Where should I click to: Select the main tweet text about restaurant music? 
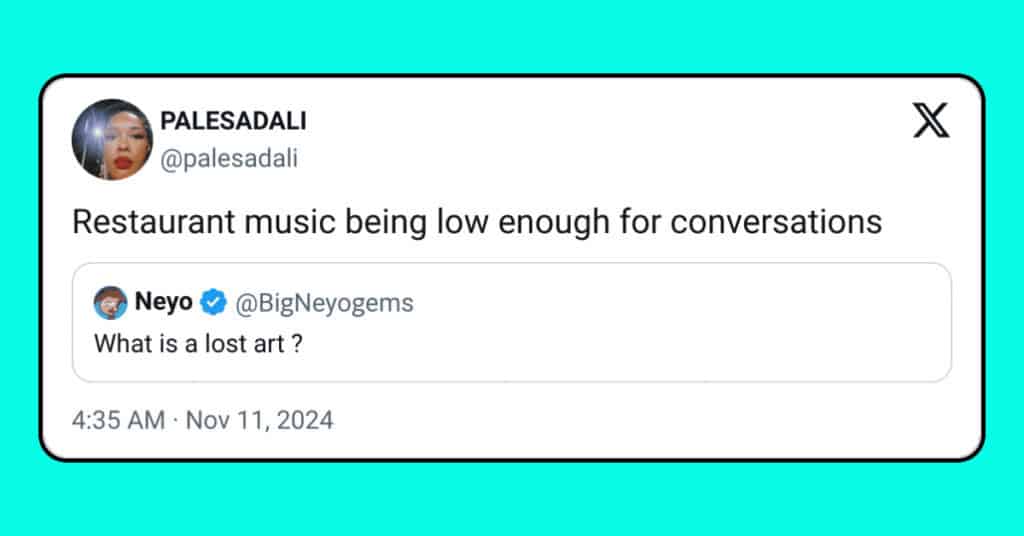coord(477,222)
